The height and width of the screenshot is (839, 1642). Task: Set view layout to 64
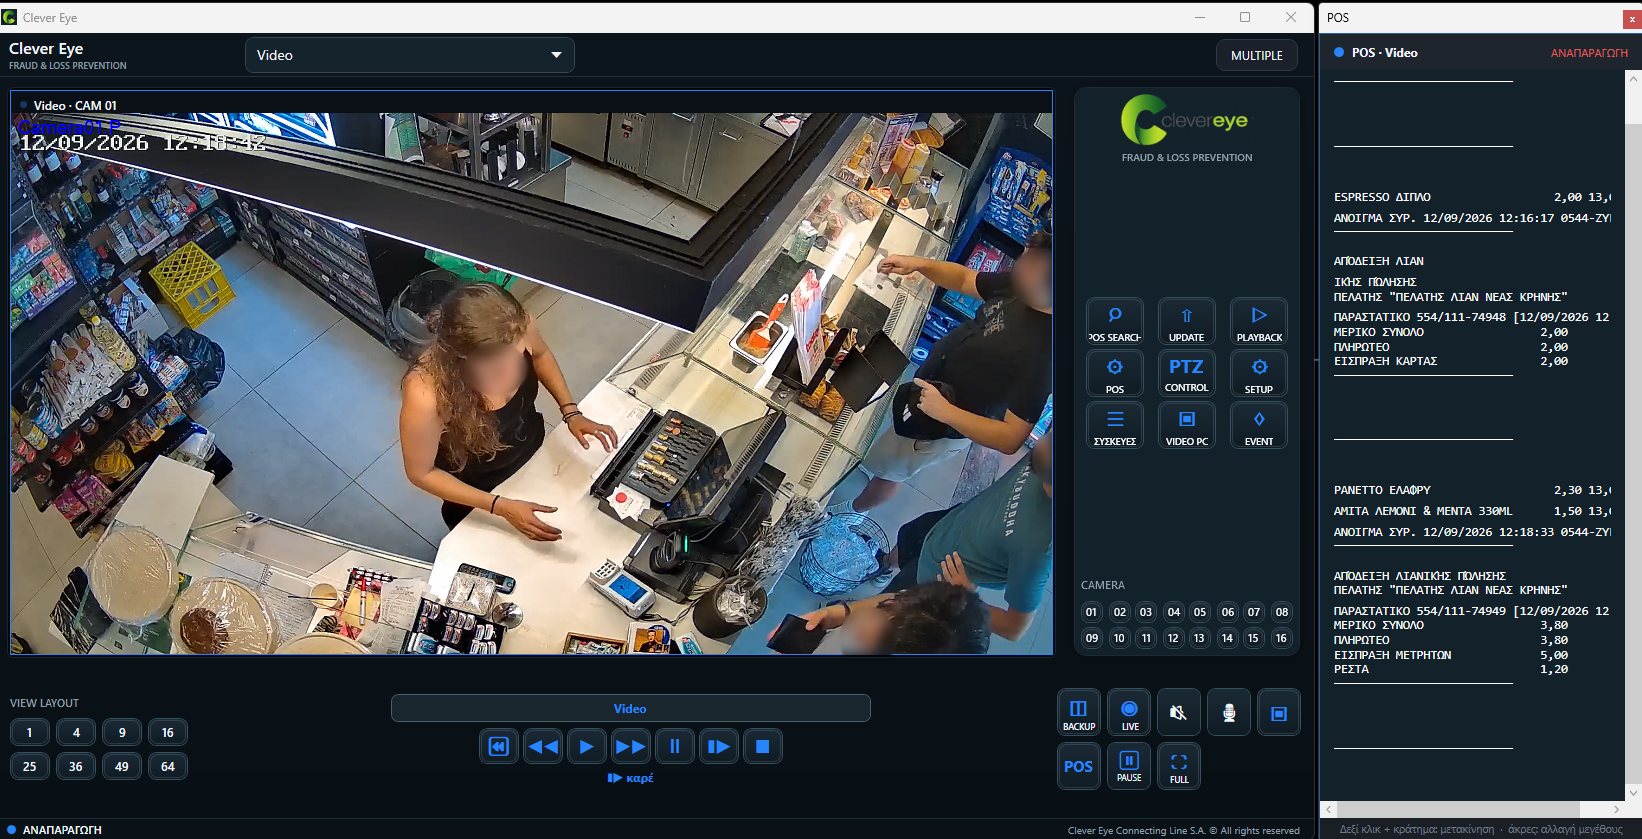pos(168,766)
